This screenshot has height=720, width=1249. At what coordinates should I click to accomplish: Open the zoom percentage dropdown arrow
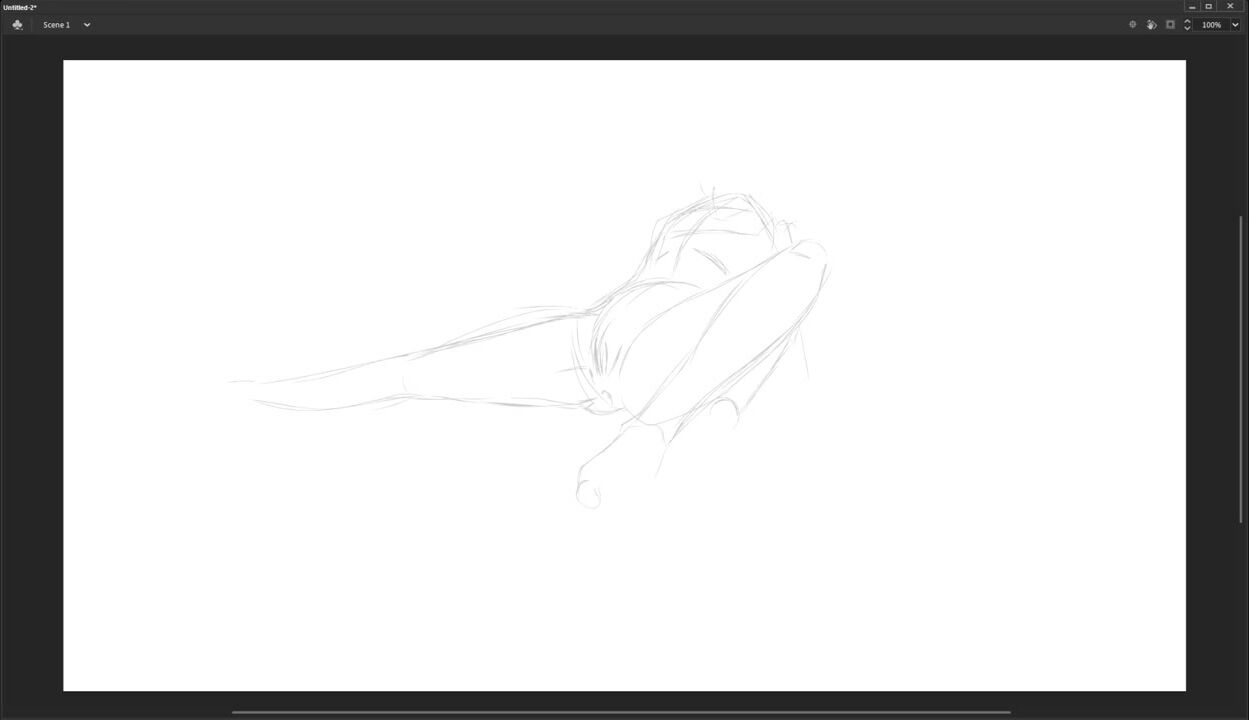(1235, 25)
